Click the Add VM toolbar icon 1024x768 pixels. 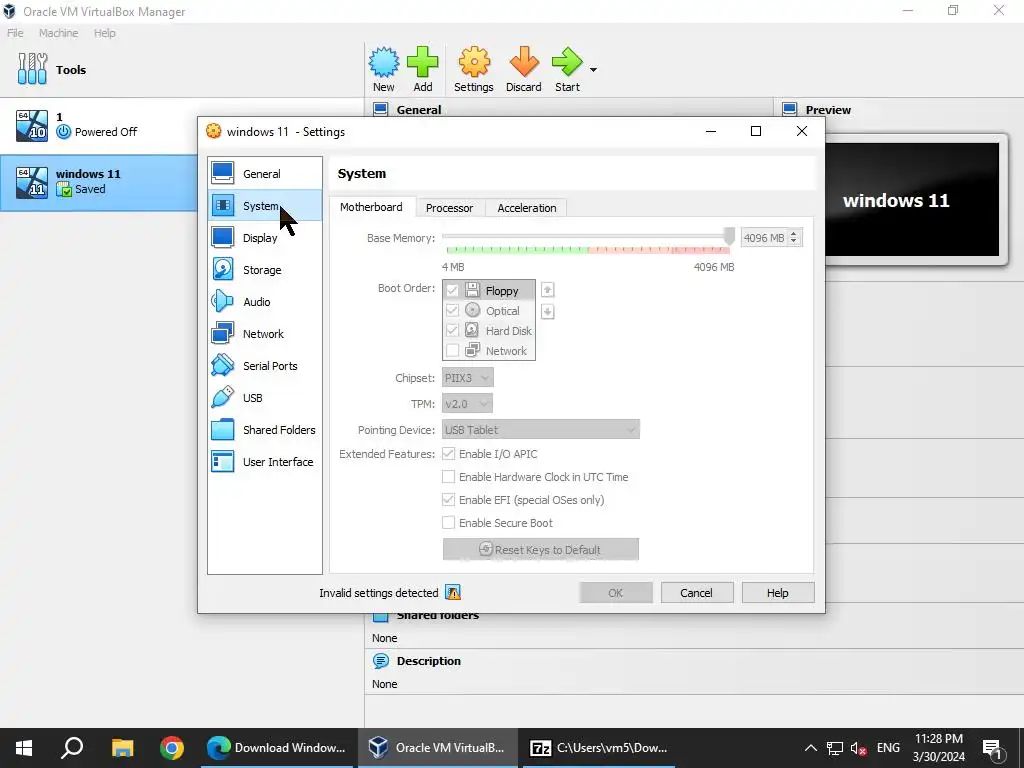tap(423, 63)
